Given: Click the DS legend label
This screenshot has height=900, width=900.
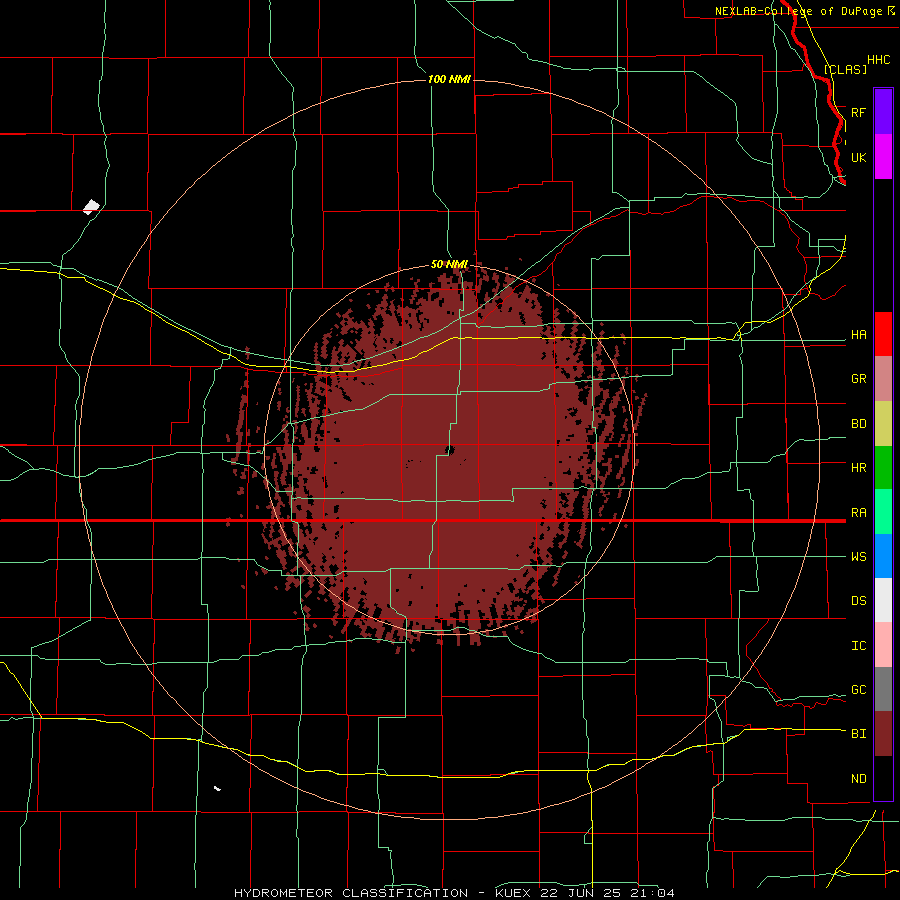Looking at the screenshot, I should (858, 601).
